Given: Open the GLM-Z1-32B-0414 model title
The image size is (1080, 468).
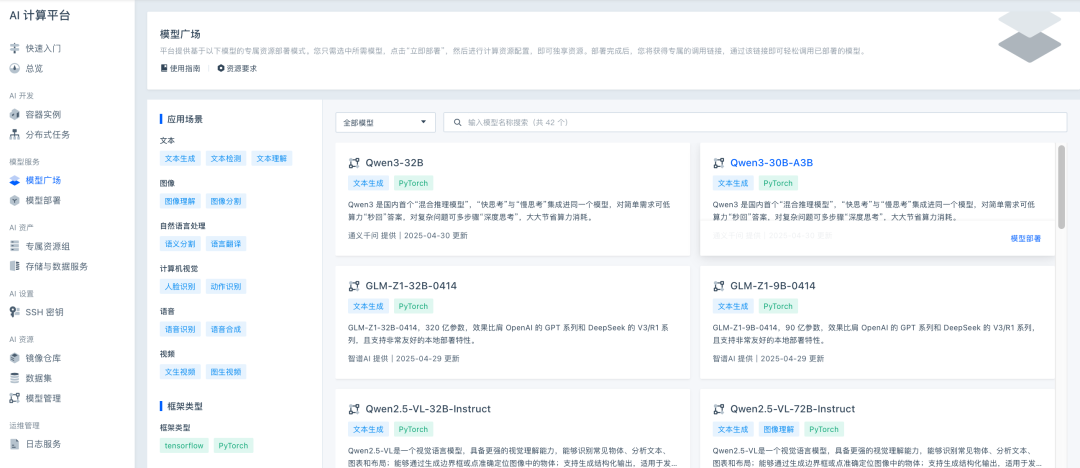Looking at the screenshot, I should pyautogui.click(x=411, y=286).
